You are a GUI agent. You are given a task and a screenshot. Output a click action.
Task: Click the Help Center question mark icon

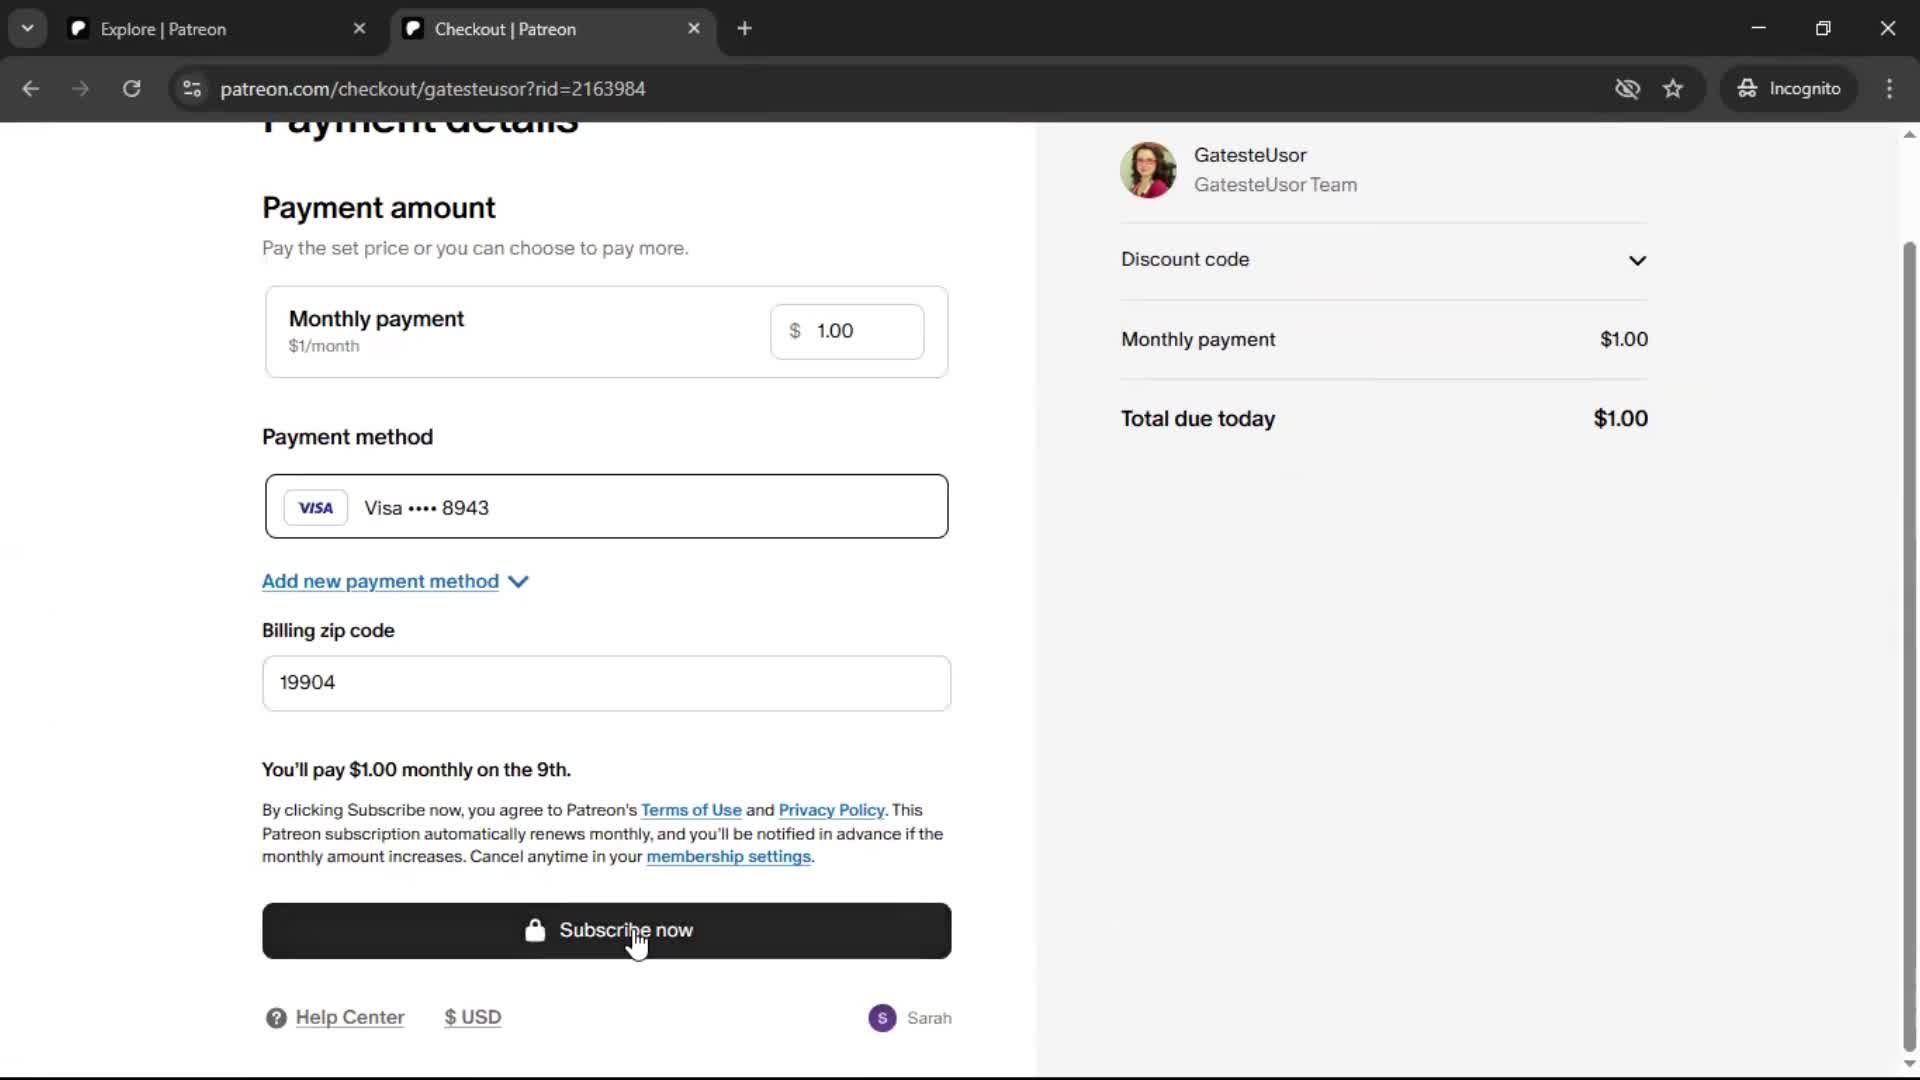pos(276,1018)
